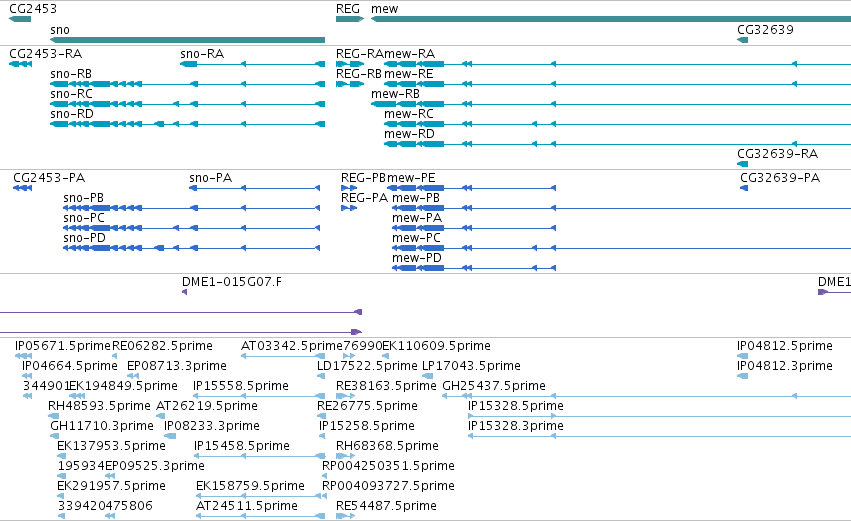Select sno-RA transcript label
Viewport: 851px width, 521px height.
coord(202,54)
